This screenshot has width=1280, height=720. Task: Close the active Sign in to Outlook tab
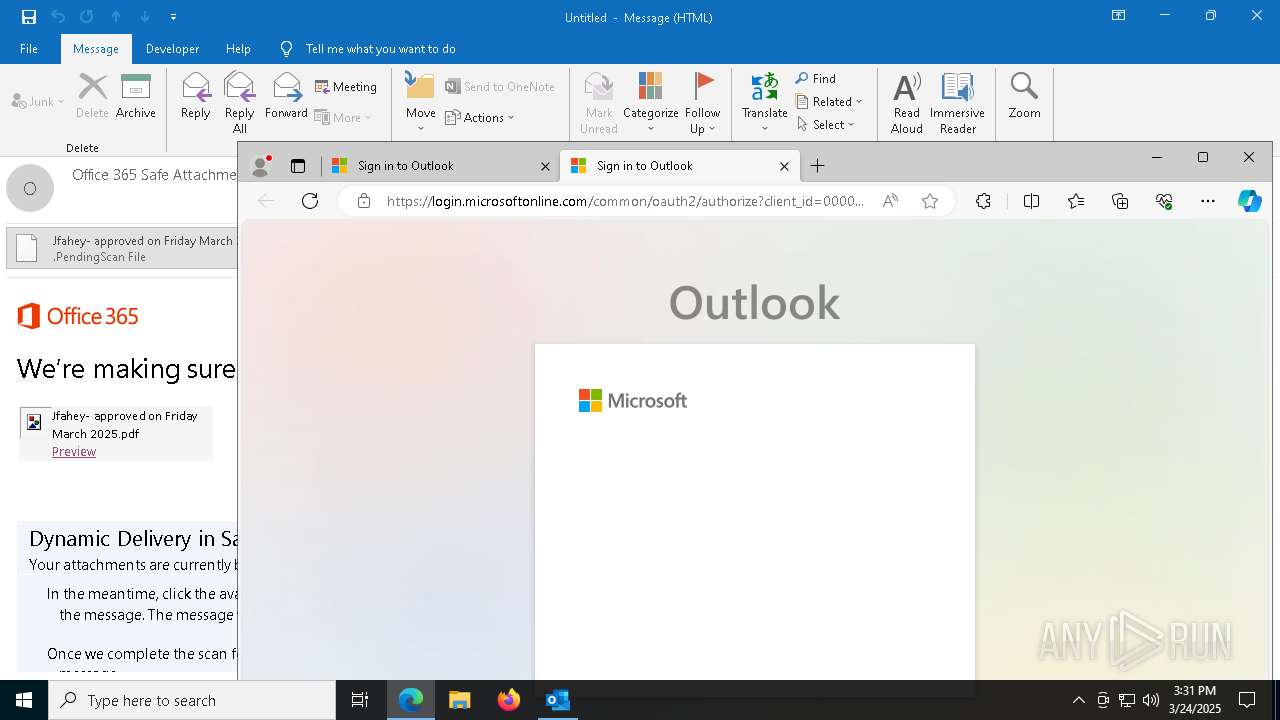click(784, 166)
